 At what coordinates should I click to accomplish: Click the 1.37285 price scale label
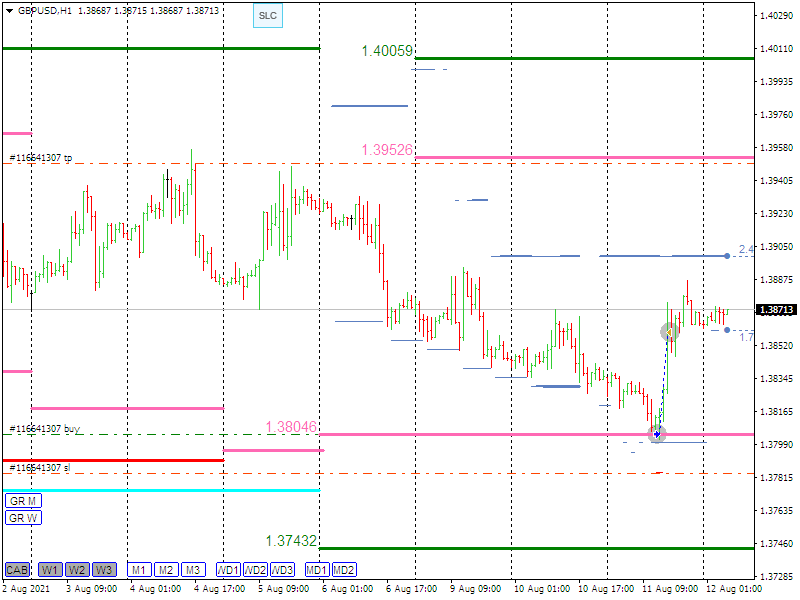pyautogui.click(x=777, y=577)
